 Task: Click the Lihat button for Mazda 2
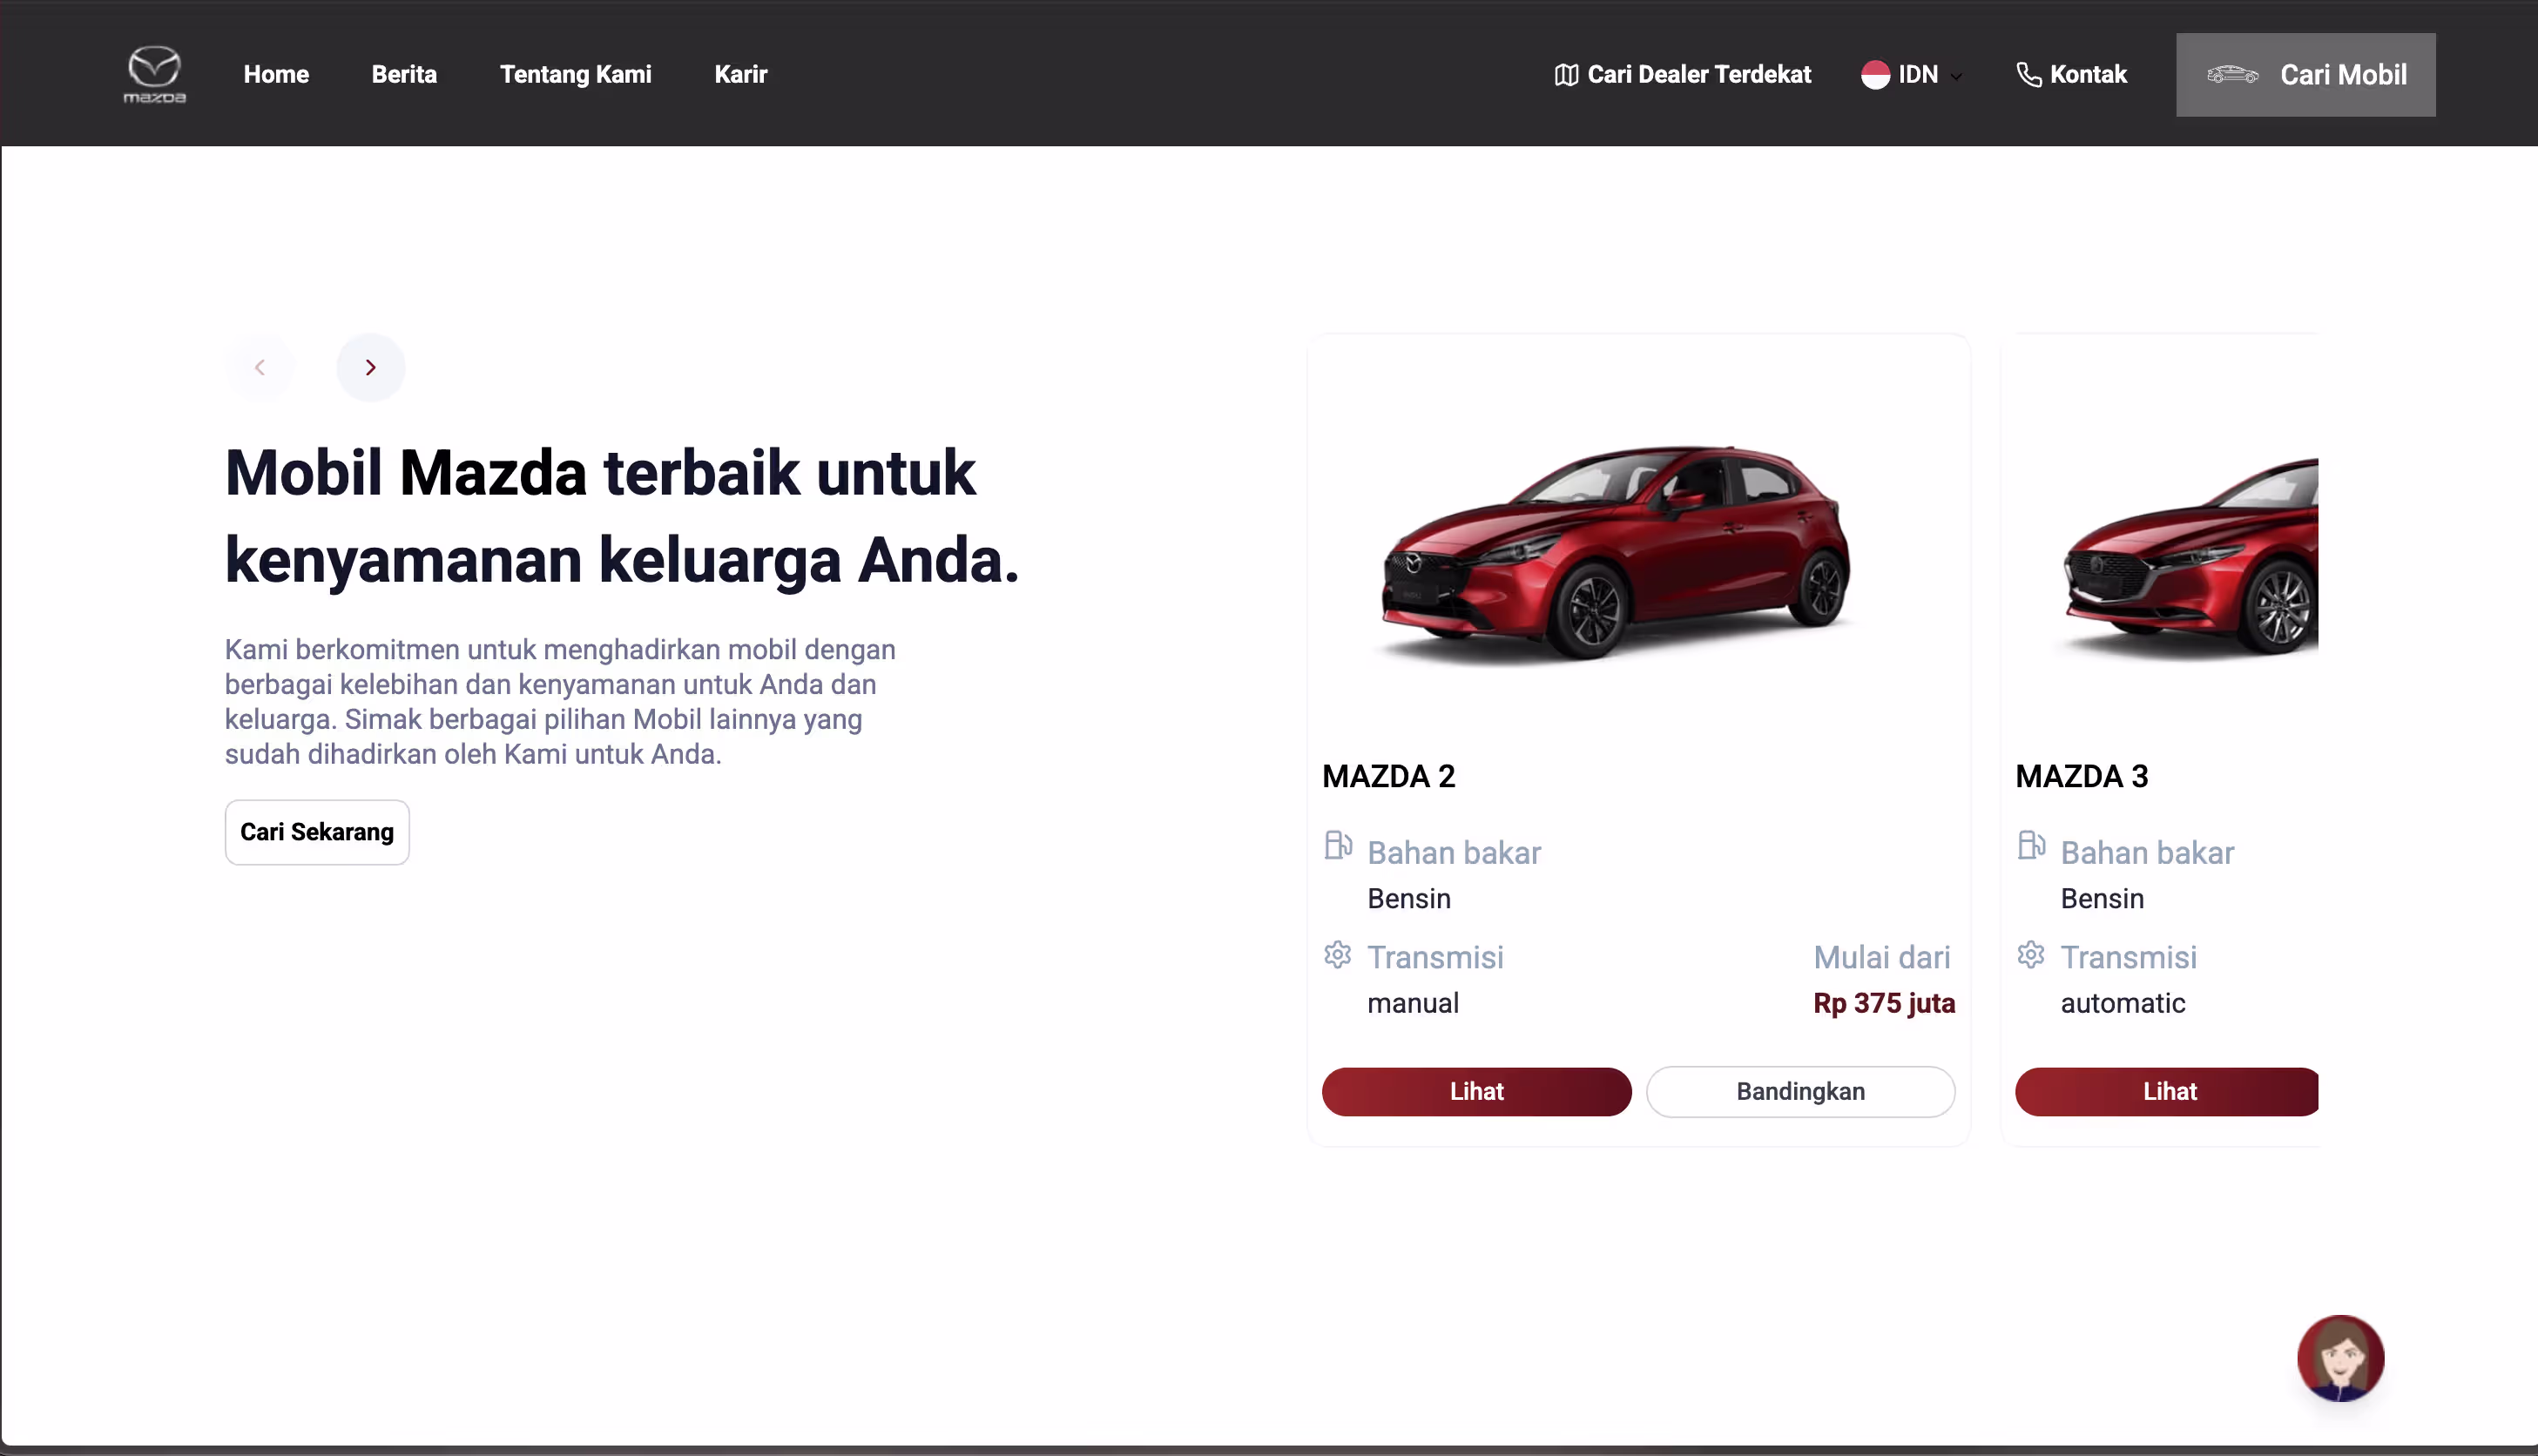click(1476, 1091)
